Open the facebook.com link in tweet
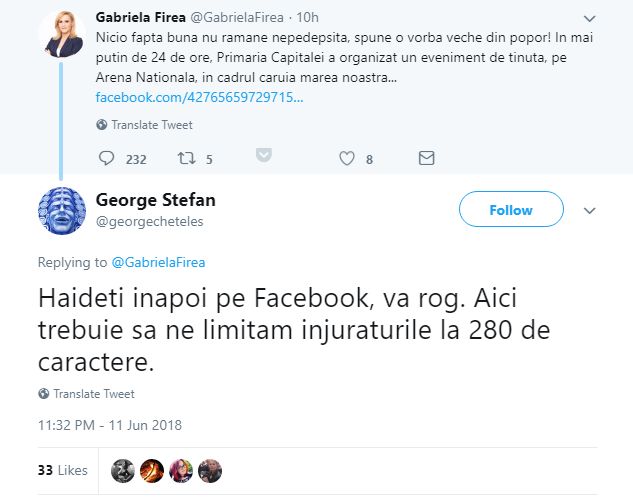The image size is (633, 499). click(x=198, y=97)
